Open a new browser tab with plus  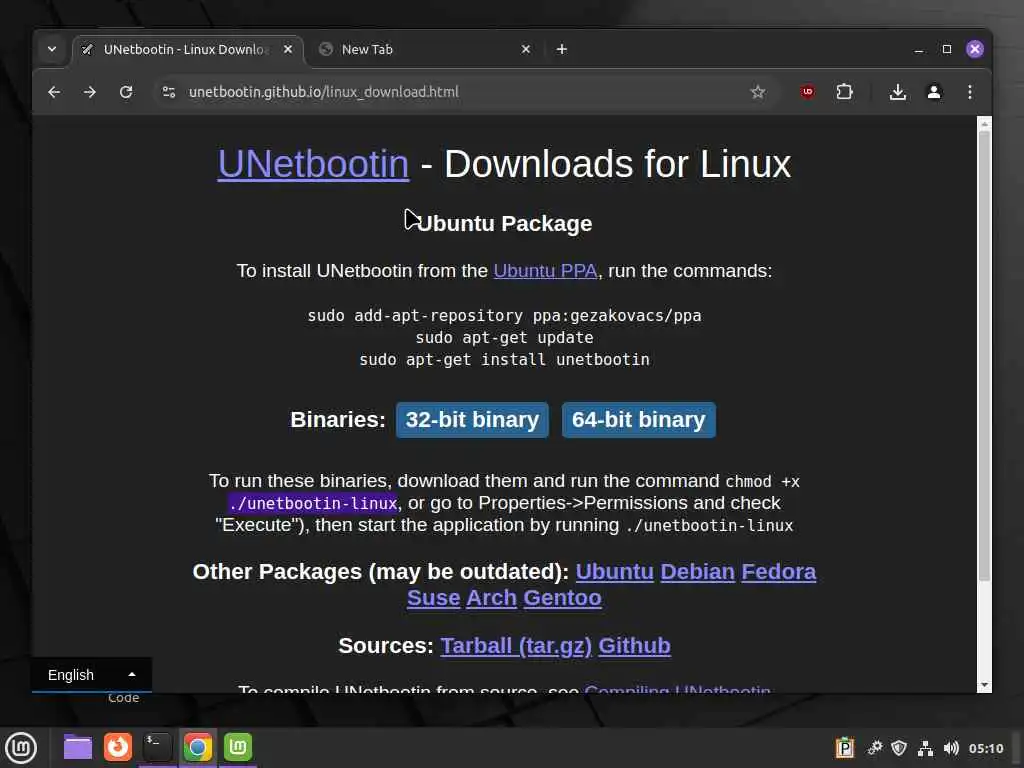pos(562,49)
